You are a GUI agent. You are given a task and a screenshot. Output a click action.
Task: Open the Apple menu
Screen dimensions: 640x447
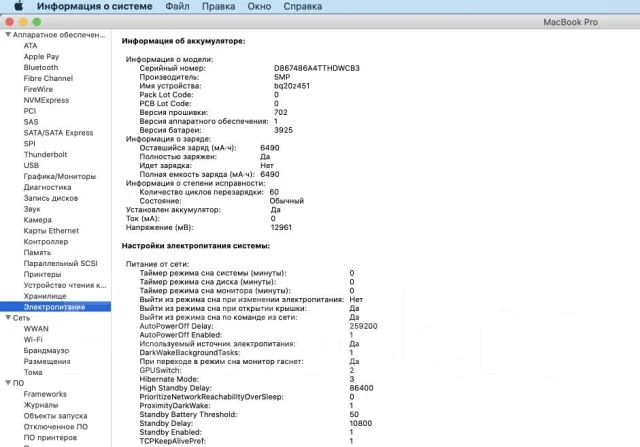pos(18,6)
